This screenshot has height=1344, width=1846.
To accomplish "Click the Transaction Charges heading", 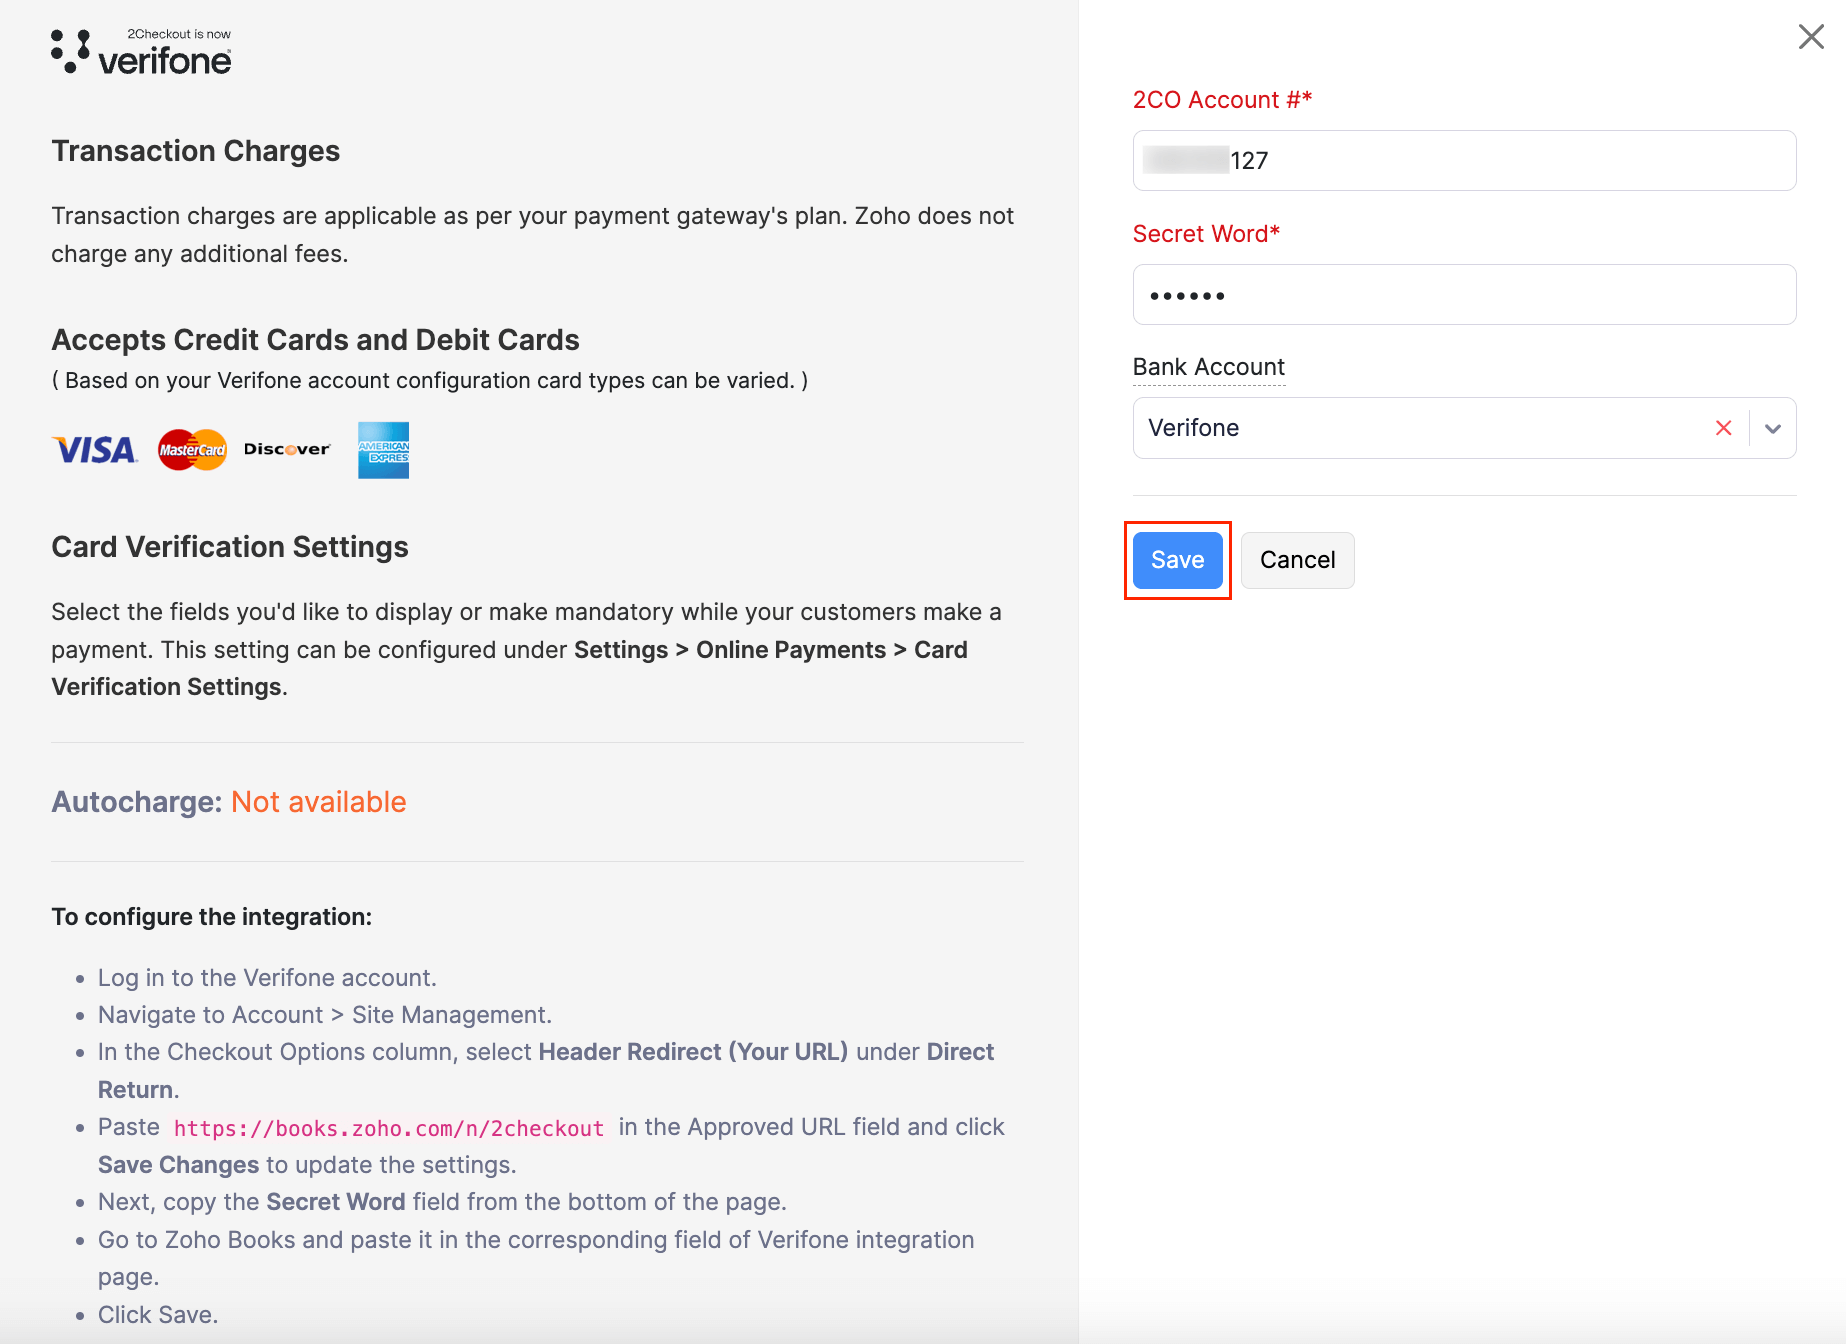I will click(196, 151).
